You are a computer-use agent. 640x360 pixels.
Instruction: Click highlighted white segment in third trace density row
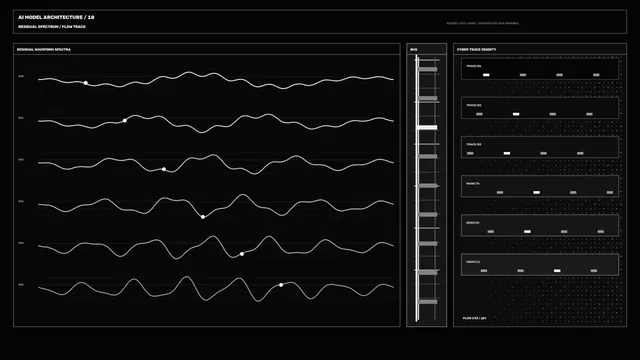point(507,153)
